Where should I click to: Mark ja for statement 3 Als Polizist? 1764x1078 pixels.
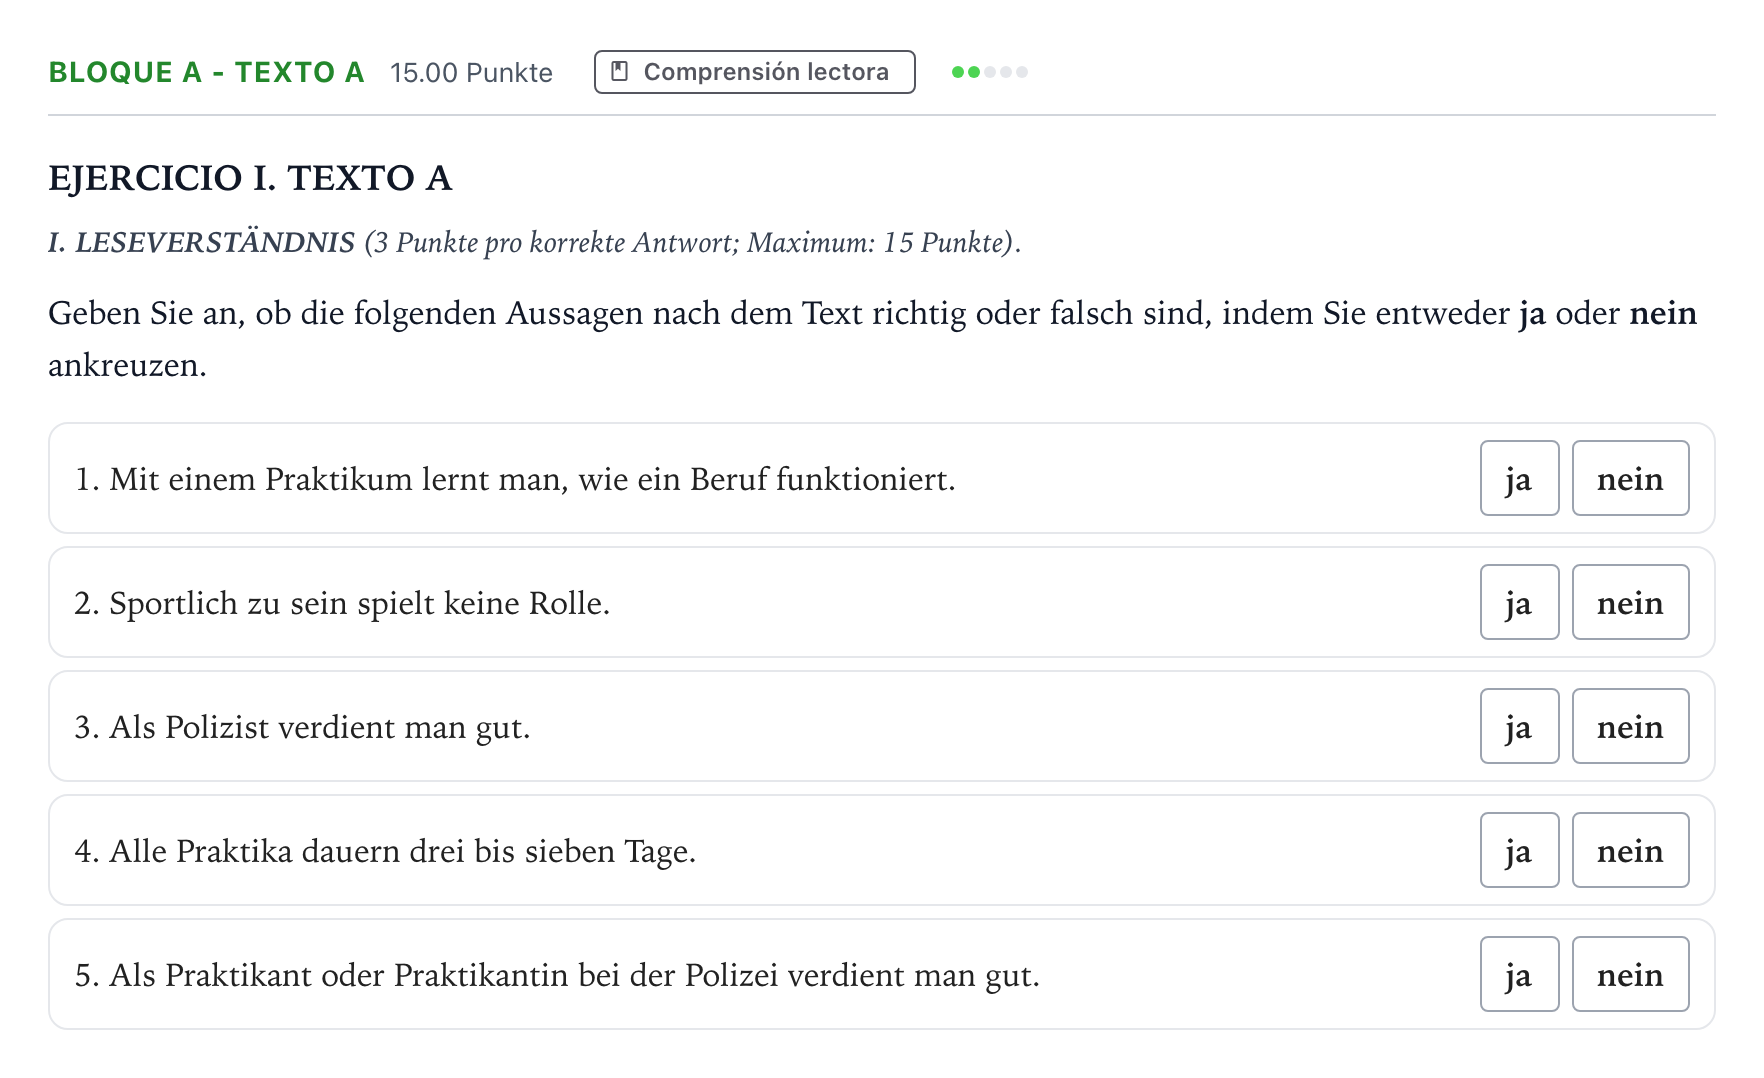click(x=1519, y=726)
